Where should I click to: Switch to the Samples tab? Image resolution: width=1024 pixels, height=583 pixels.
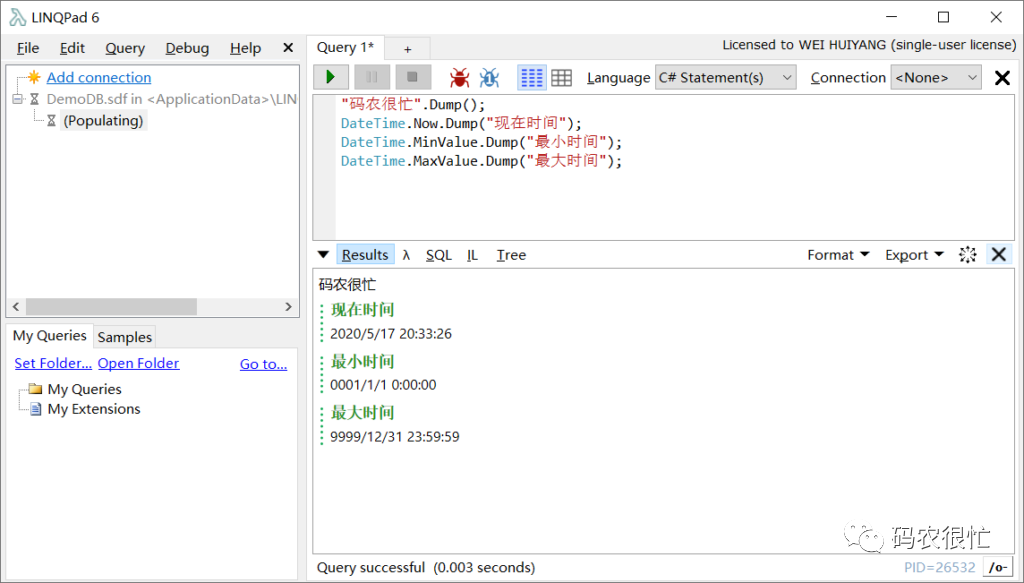[125, 337]
